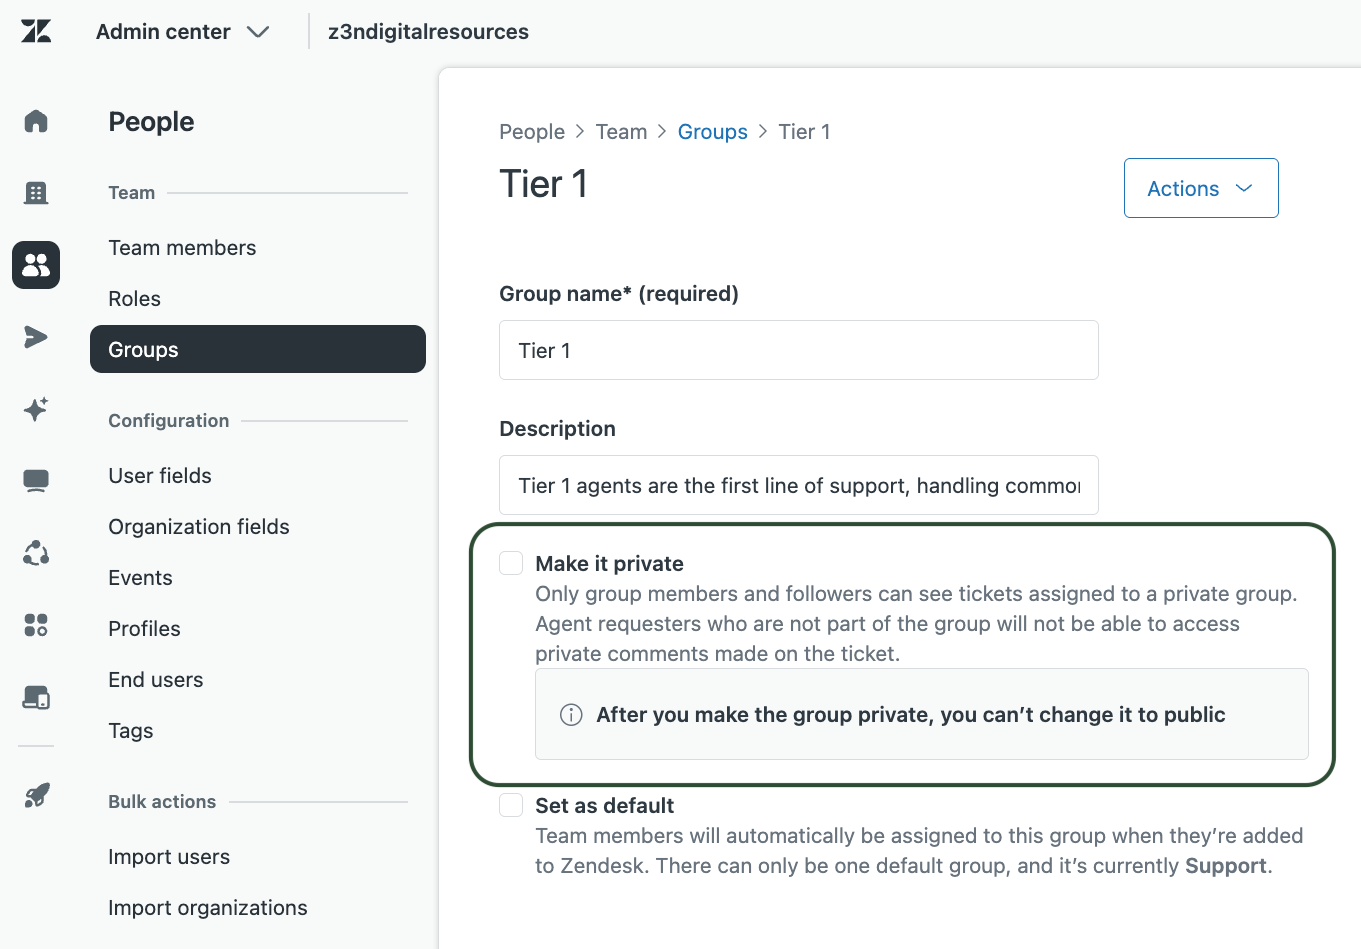Screen dimensions: 1361x949
Task: Click the Zendesk logo icon
Action: (x=35, y=31)
